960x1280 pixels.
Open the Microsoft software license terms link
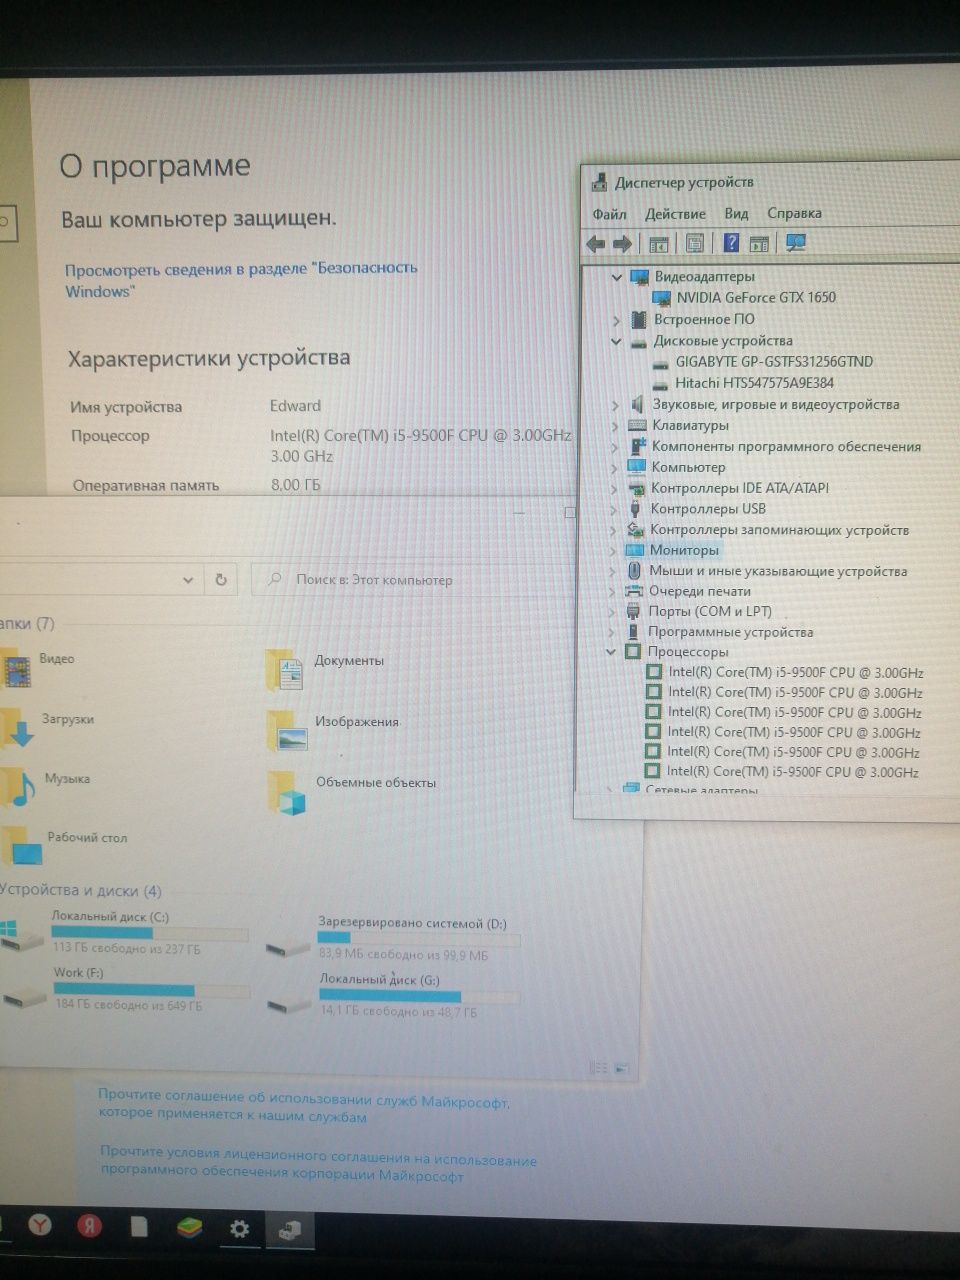(318, 1166)
